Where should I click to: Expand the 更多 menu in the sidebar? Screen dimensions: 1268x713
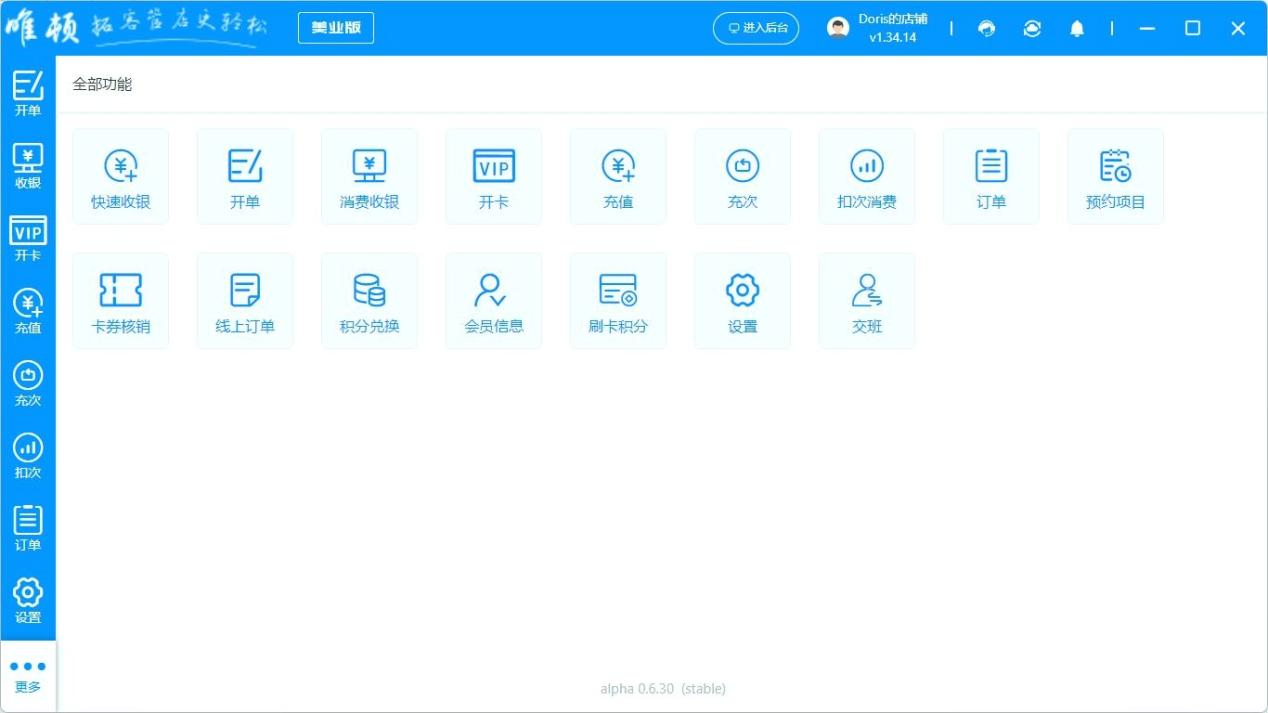pos(28,676)
